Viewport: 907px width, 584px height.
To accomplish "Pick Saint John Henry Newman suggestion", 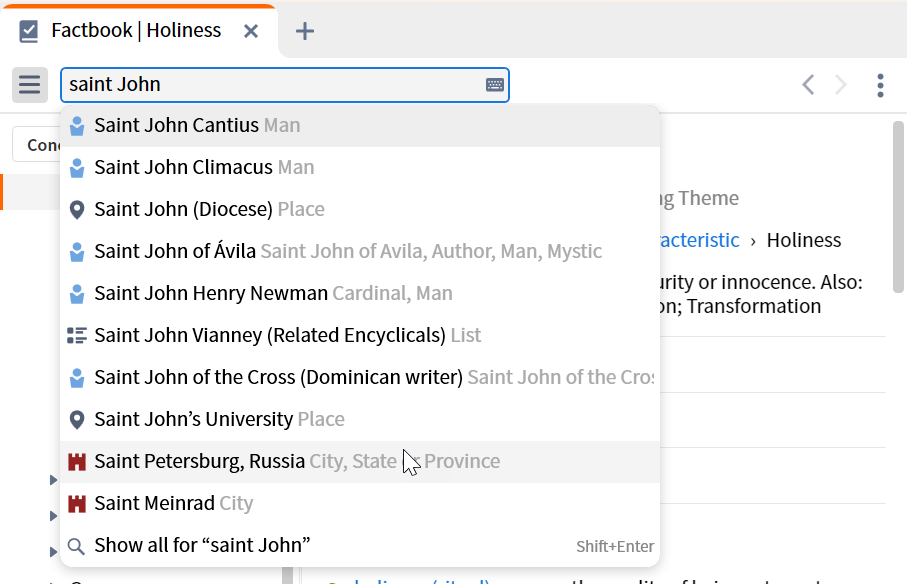I will click(x=360, y=293).
